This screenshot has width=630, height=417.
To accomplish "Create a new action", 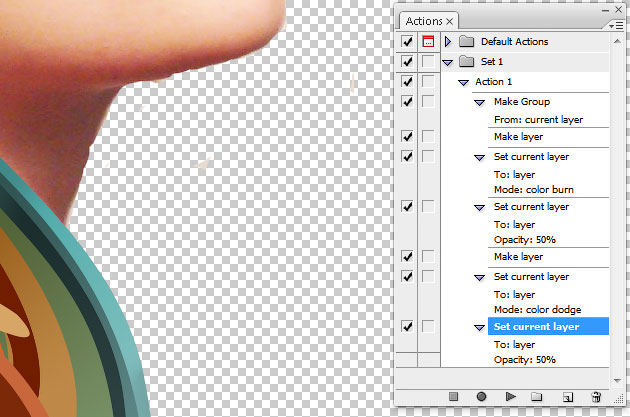I will click(x=568, y=397).
